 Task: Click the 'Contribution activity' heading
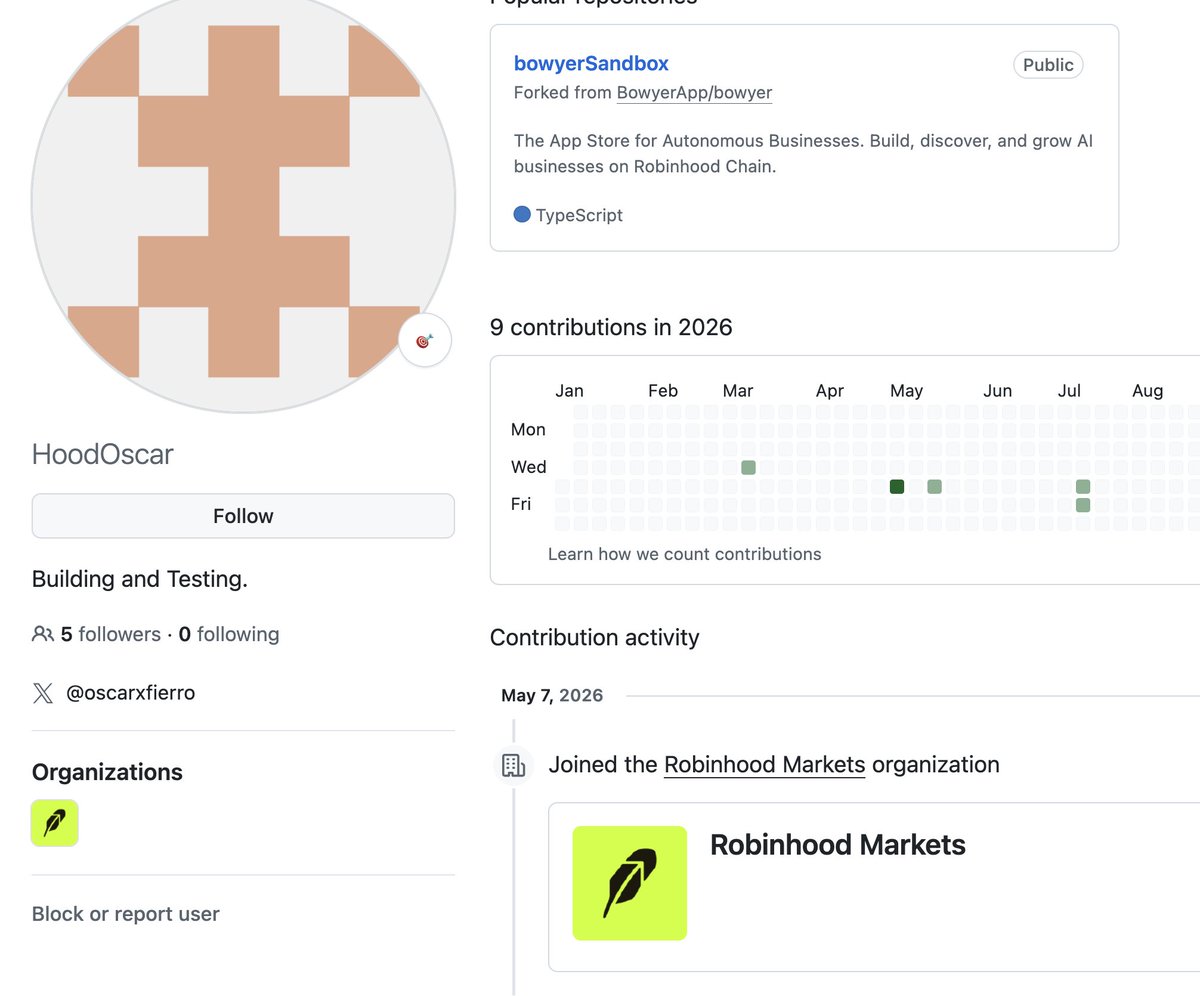click(x=595, y=637)
